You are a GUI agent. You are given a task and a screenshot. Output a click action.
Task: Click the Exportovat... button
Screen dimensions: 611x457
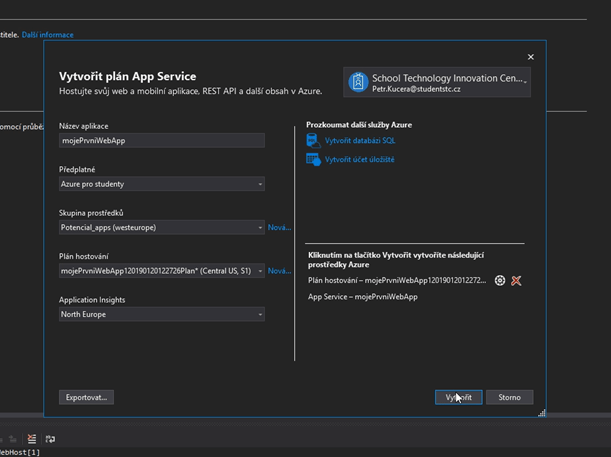[x=86, y=397]
